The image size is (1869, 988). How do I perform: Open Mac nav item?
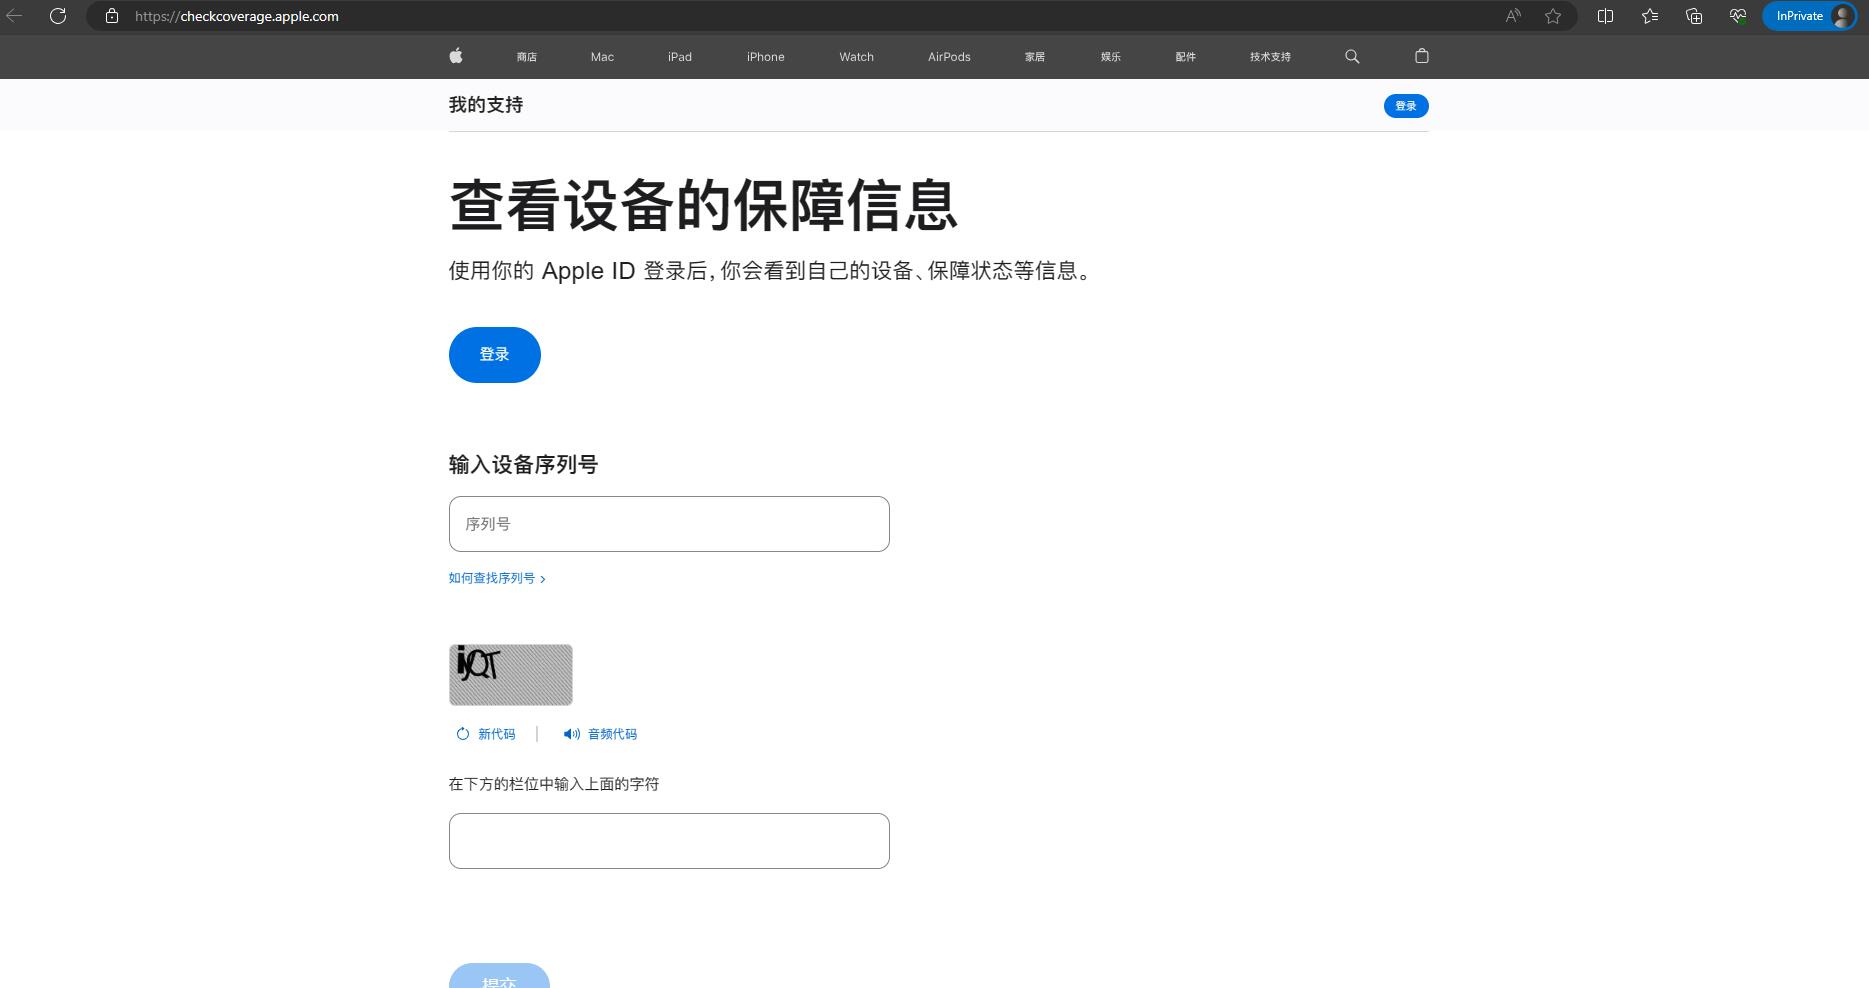602,57
